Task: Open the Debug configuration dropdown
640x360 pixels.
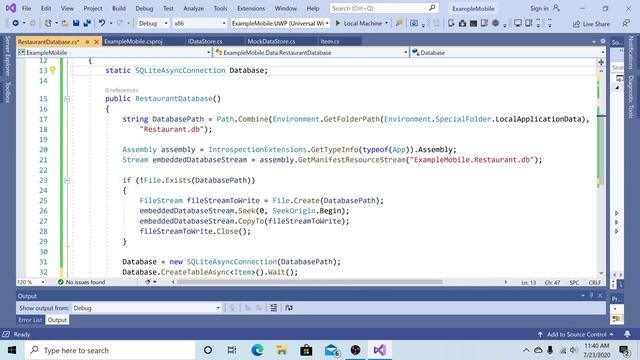Action: 153,23
